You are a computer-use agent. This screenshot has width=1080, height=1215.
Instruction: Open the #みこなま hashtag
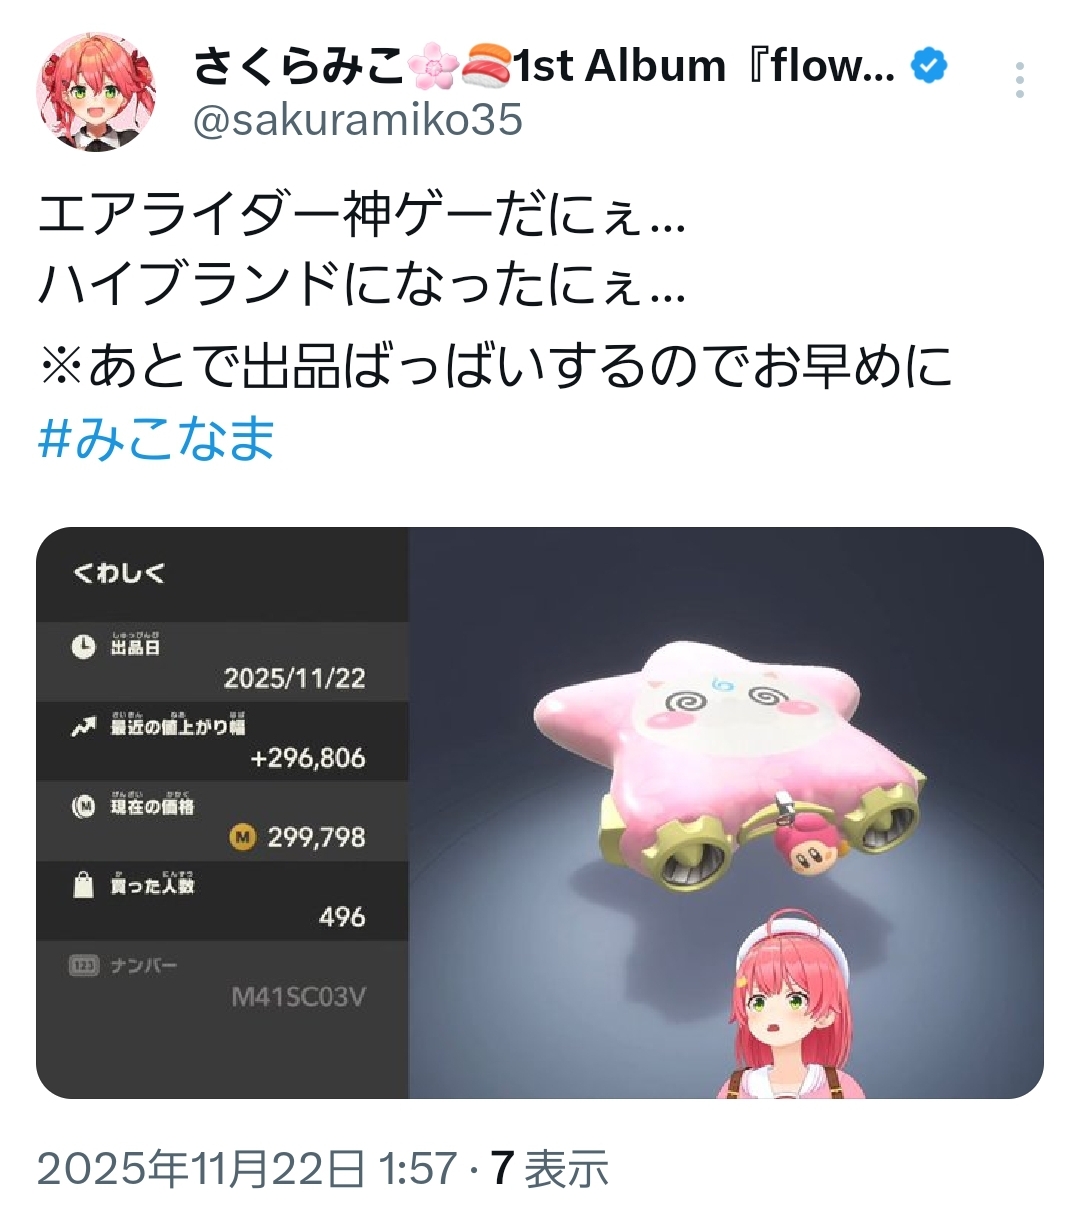click(157, 439)
